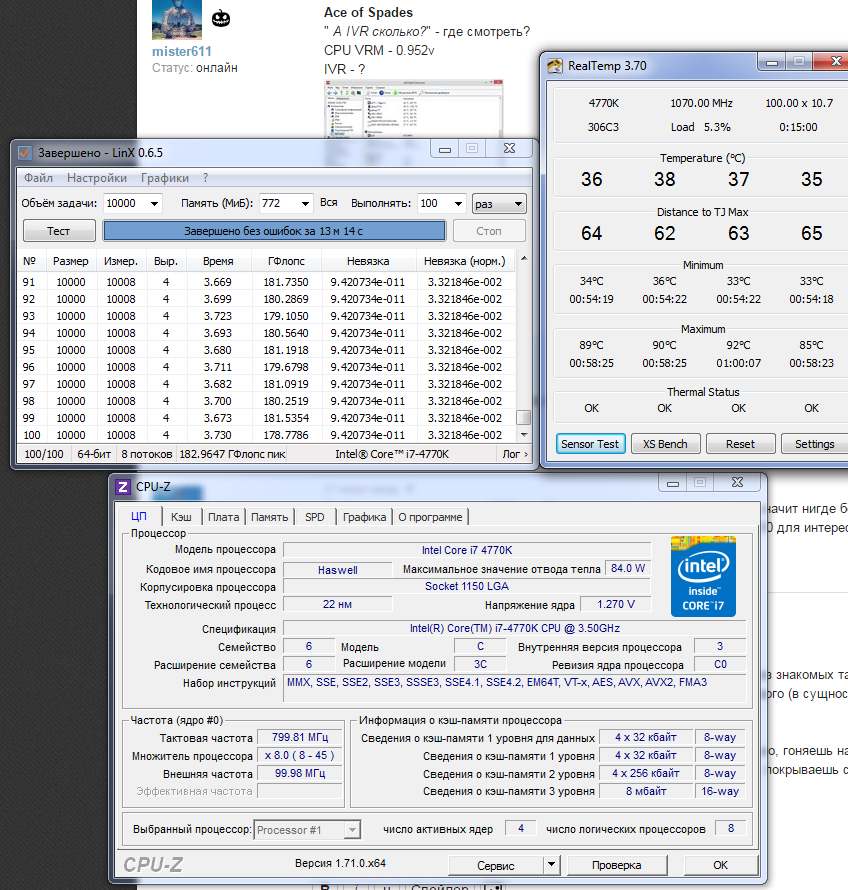This screenshot has width=848, height=890.
Task: Open the О программе tab in CPU-Z
Action: tap(430, 517)
